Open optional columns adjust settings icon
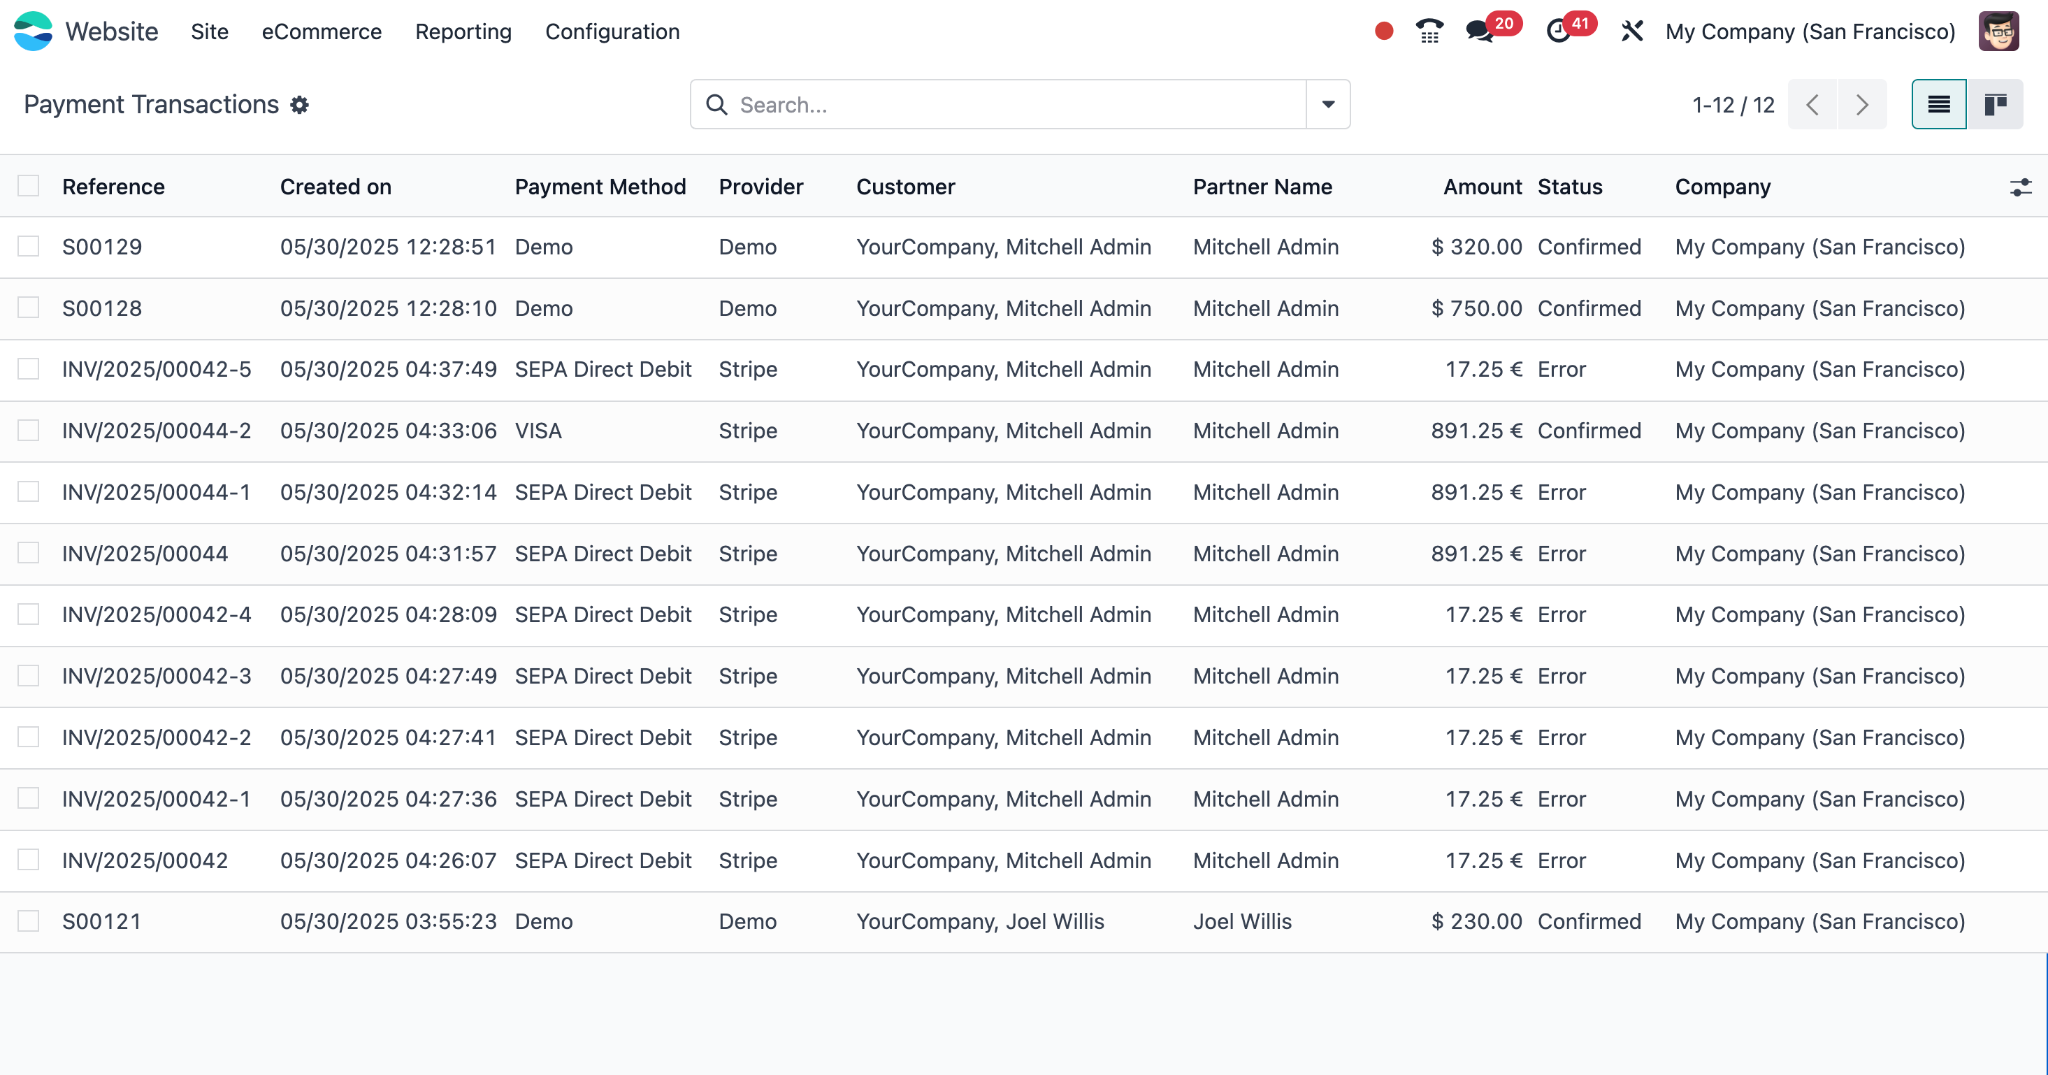 [2020, 187]
